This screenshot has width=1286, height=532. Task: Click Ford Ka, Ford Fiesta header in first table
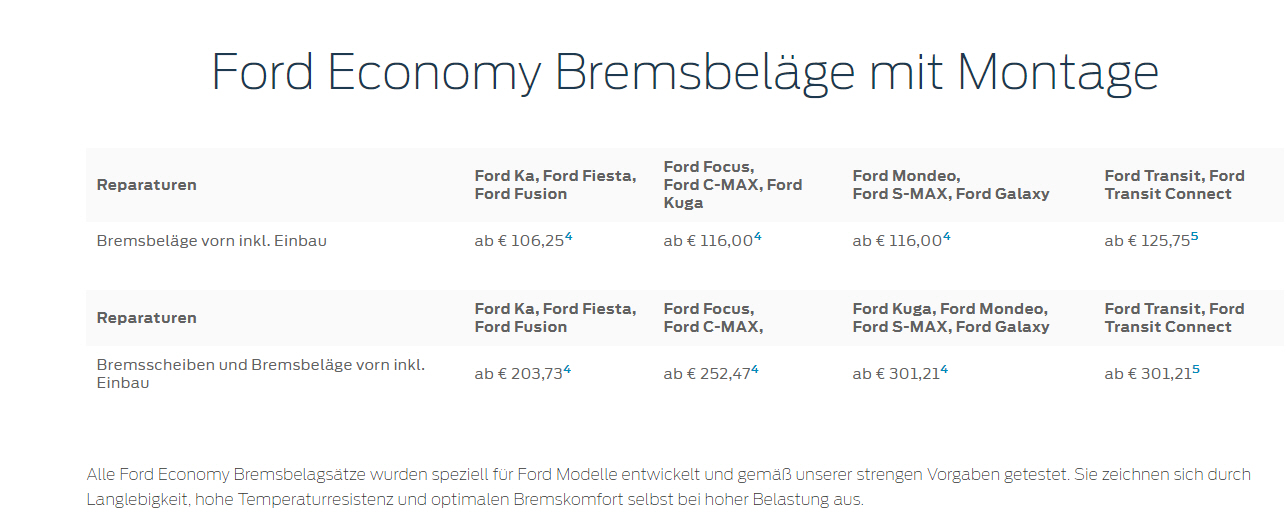coord(555,185)
